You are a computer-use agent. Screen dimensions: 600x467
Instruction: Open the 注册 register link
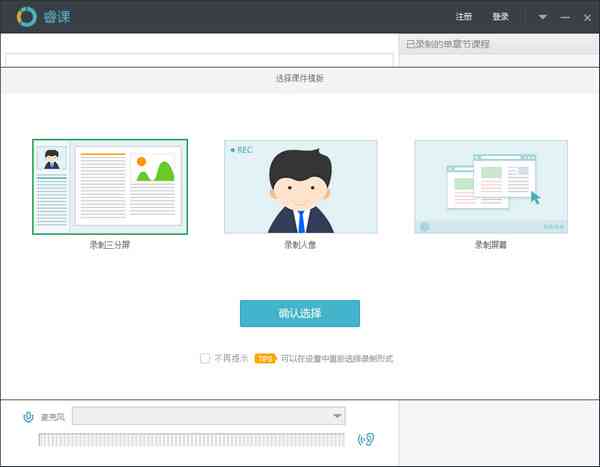pyautogui.click(x=464, y=16)
